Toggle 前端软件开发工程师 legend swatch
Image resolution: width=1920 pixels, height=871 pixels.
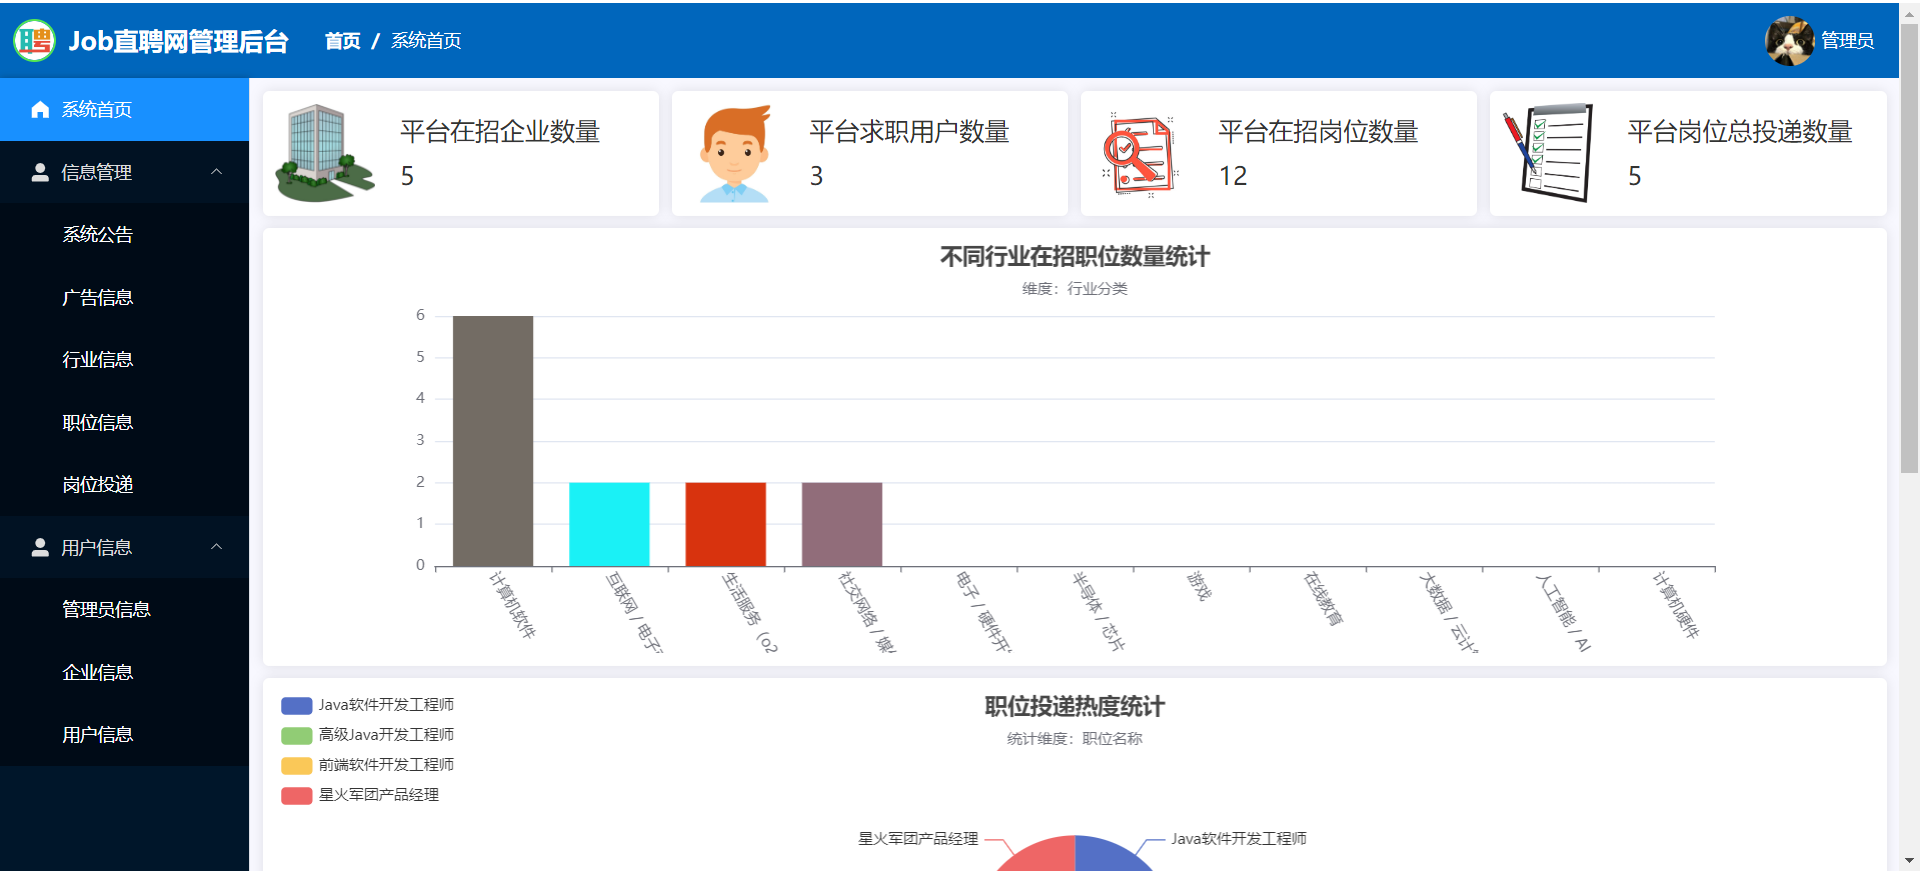[297, 766]
